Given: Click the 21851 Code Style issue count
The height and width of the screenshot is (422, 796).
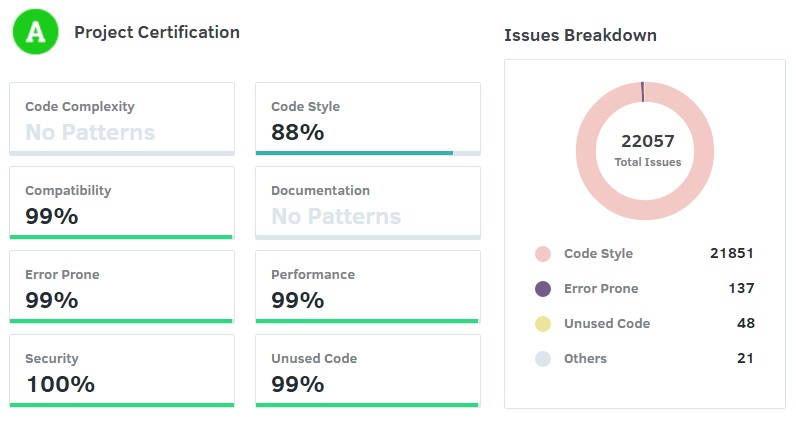Looking at the screenshot, I should tap(732, 254).
